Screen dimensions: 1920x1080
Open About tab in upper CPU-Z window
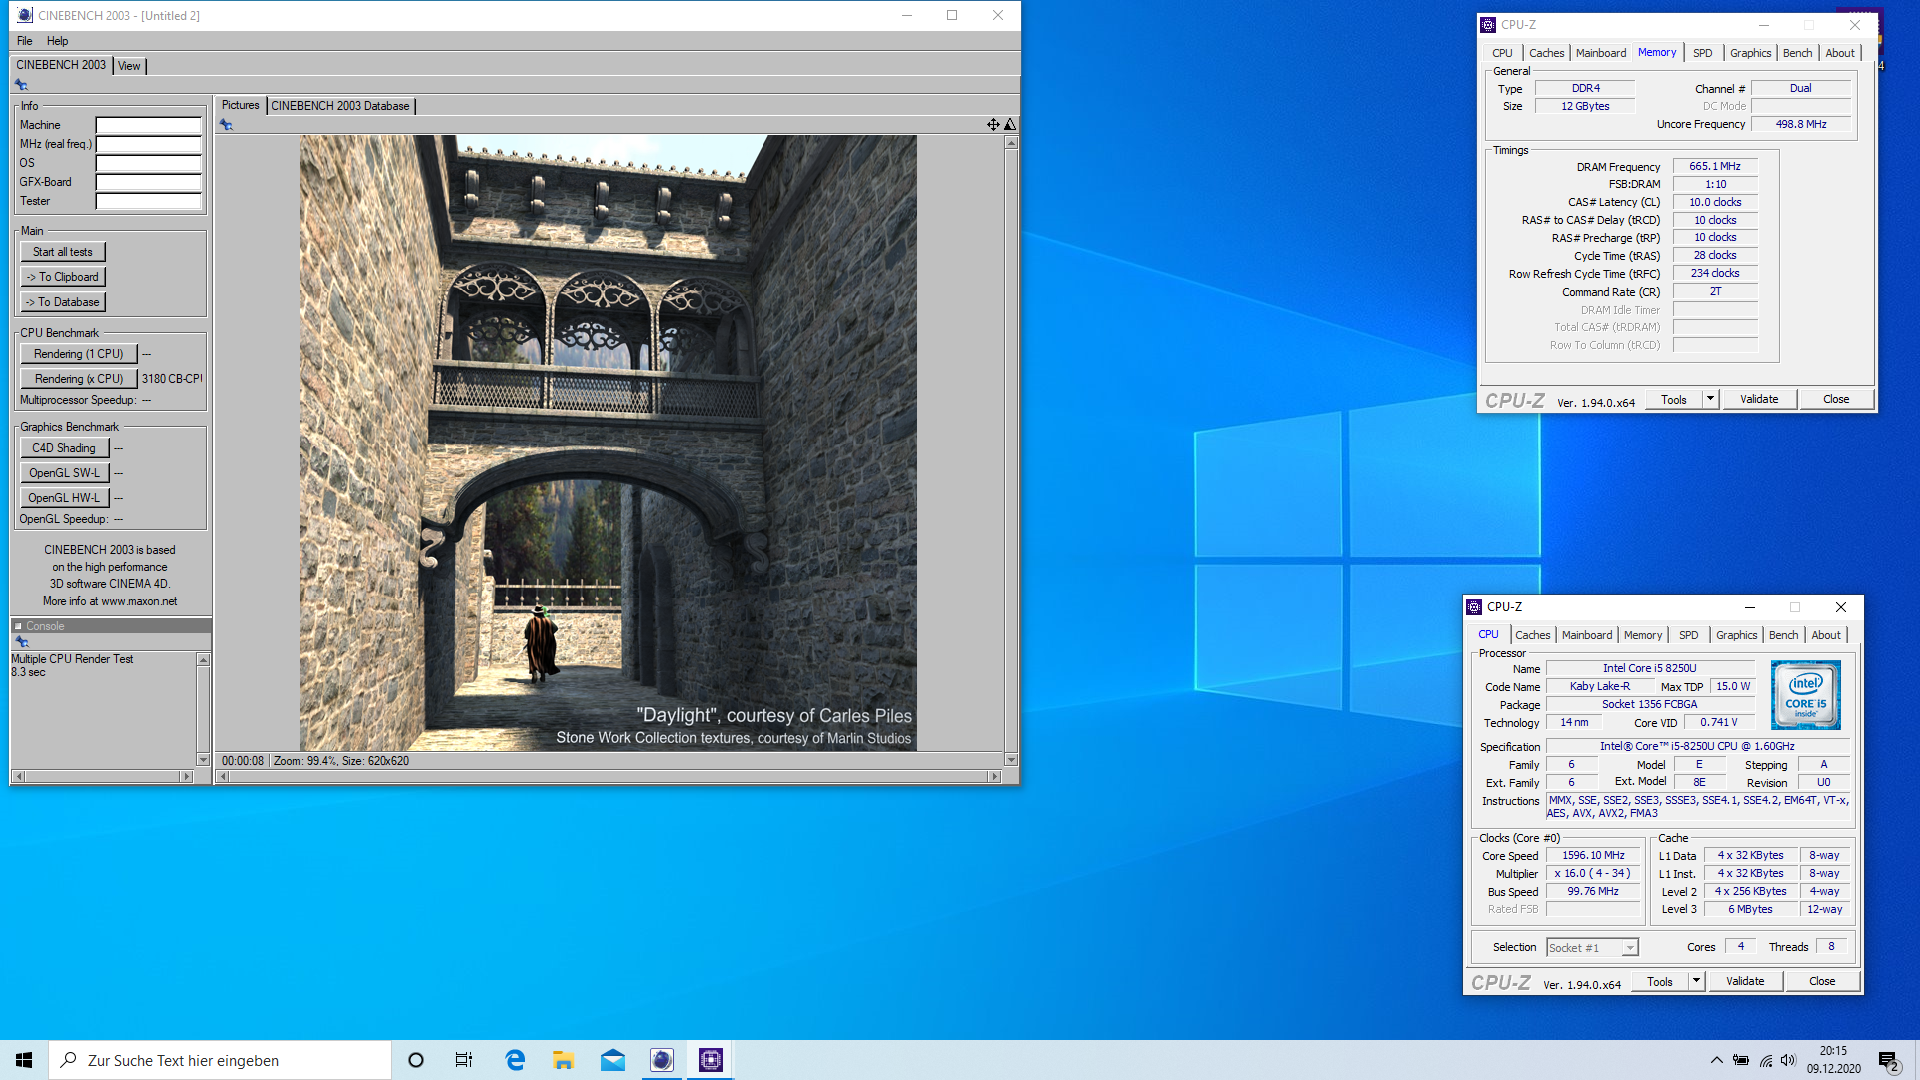tap(1840, 53)
